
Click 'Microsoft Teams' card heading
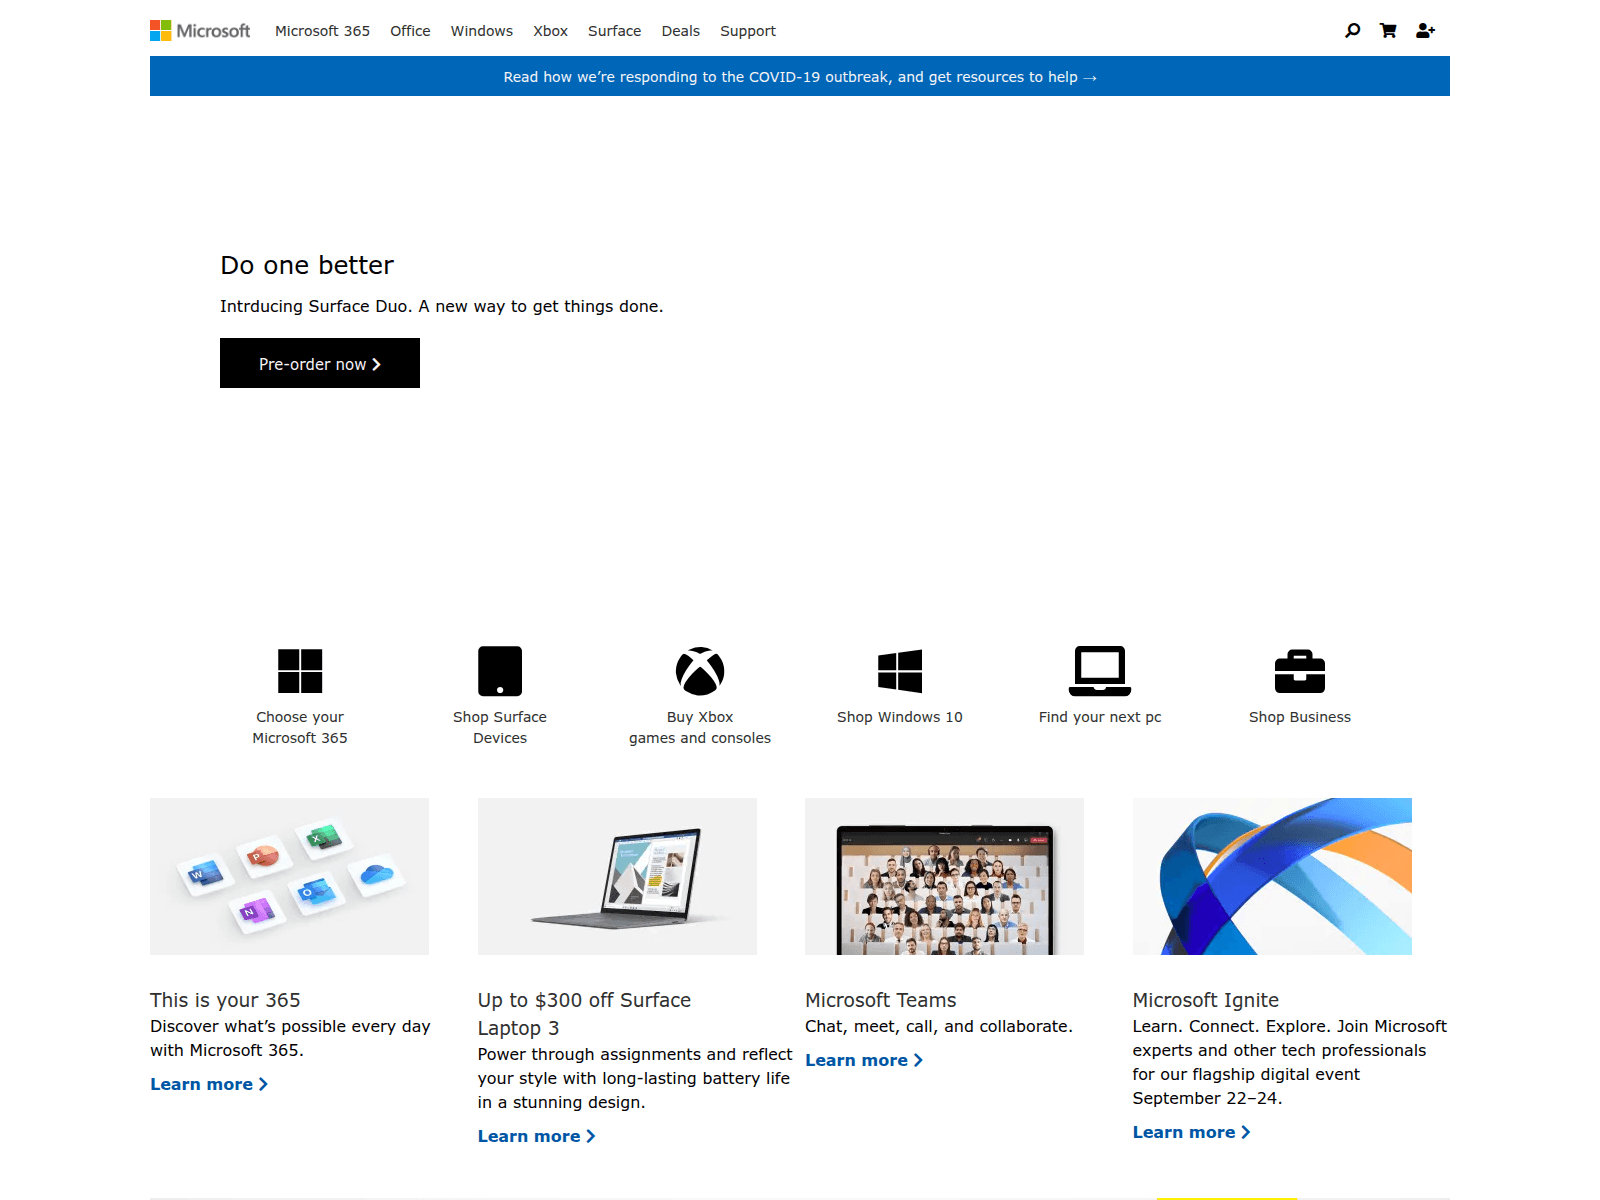tap(881, 1000)
